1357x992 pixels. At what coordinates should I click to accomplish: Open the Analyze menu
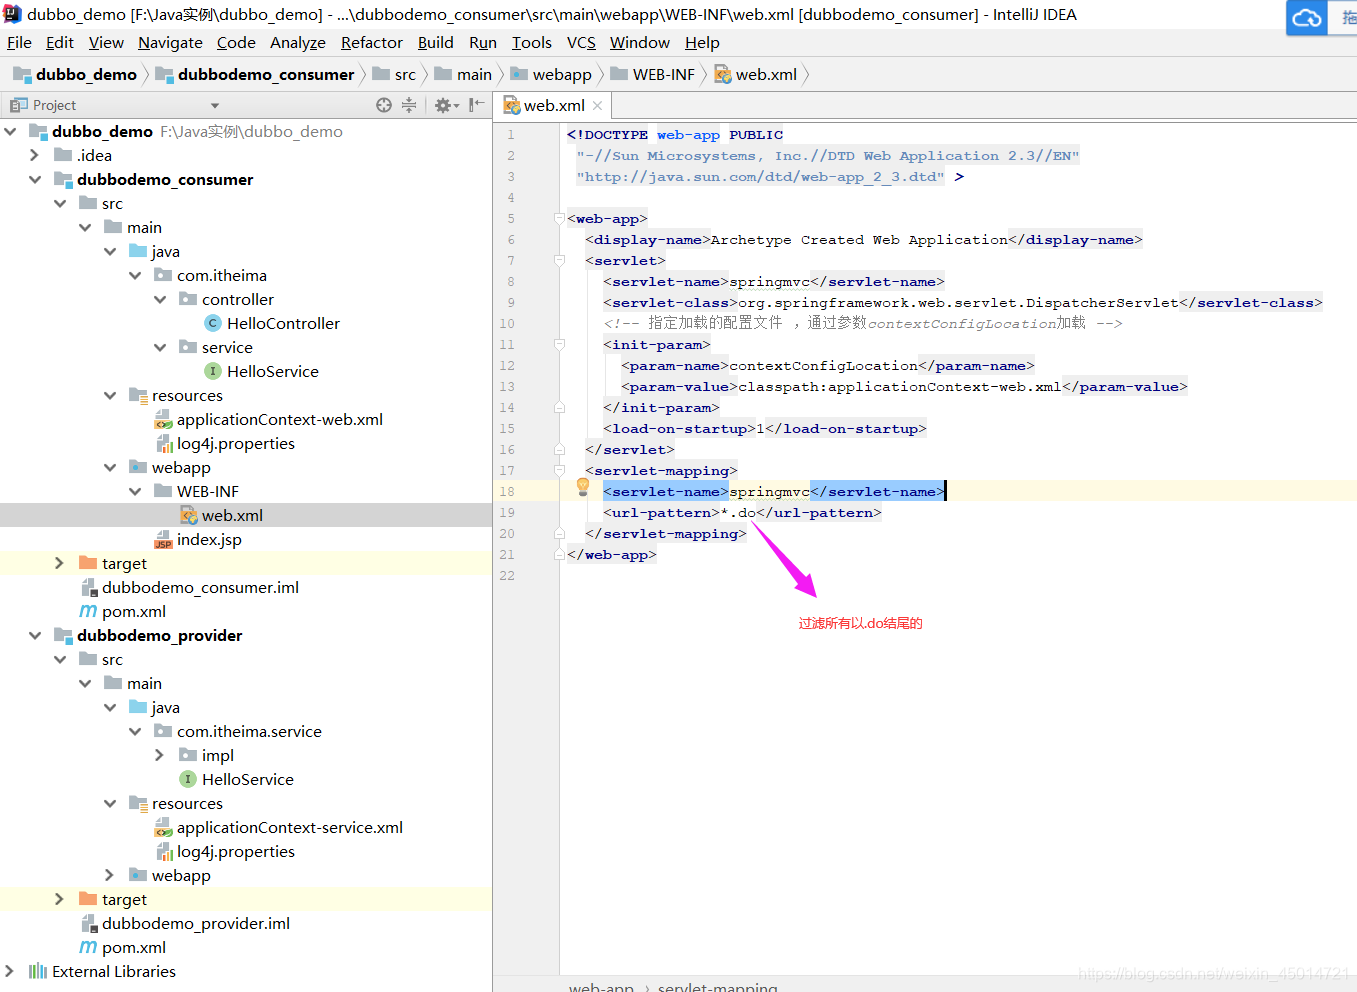[298, 42]
